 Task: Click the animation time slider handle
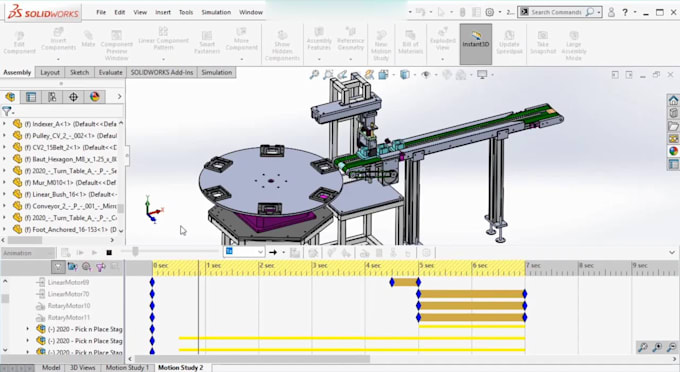tap(135, 251)
